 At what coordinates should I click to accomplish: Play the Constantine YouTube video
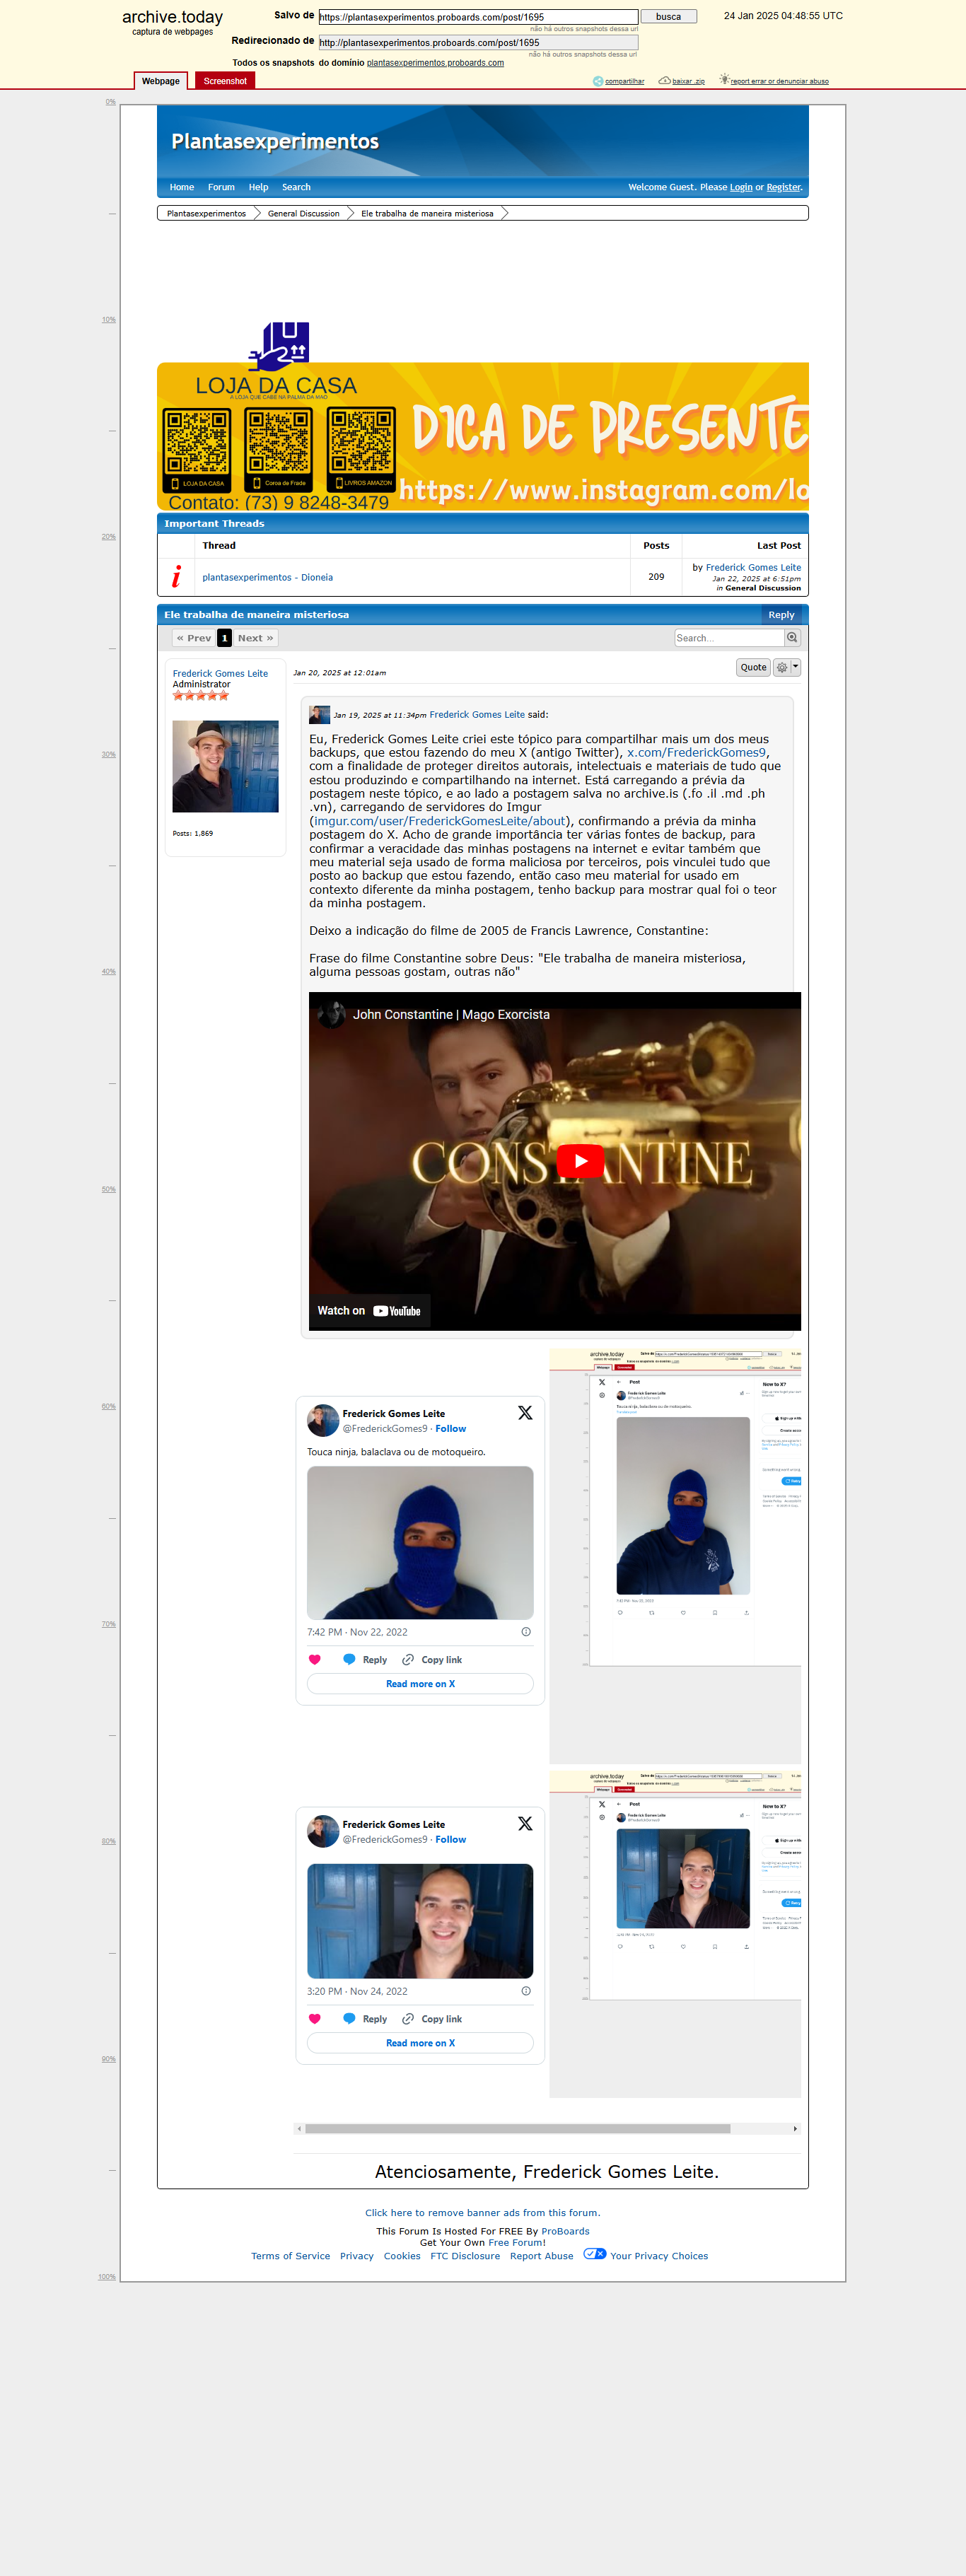point(580,1161)
